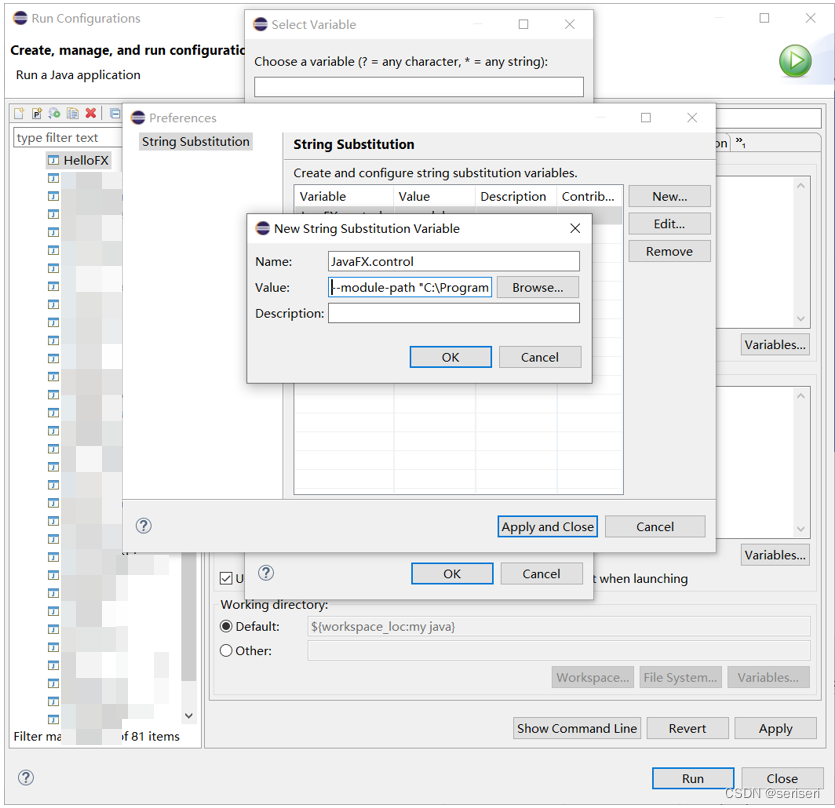Image resolution: width=835 pixels, height=808 pixels.
Task: Click the Value column header
Action: tap(434, 197)
